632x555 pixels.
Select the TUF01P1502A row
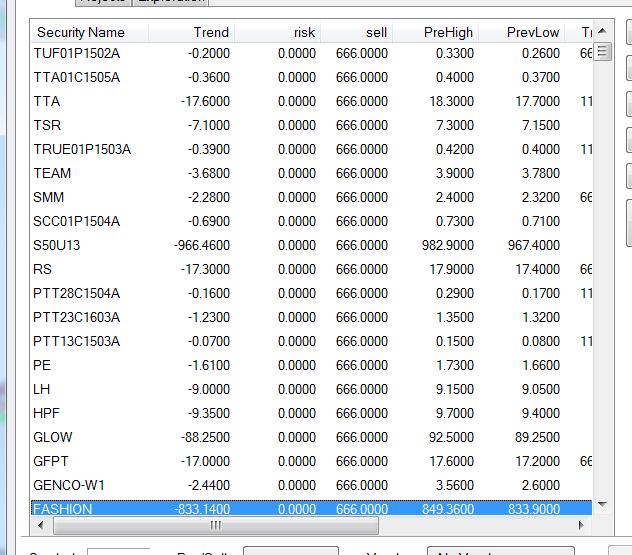pyautogui.click(x=311, y=53)
